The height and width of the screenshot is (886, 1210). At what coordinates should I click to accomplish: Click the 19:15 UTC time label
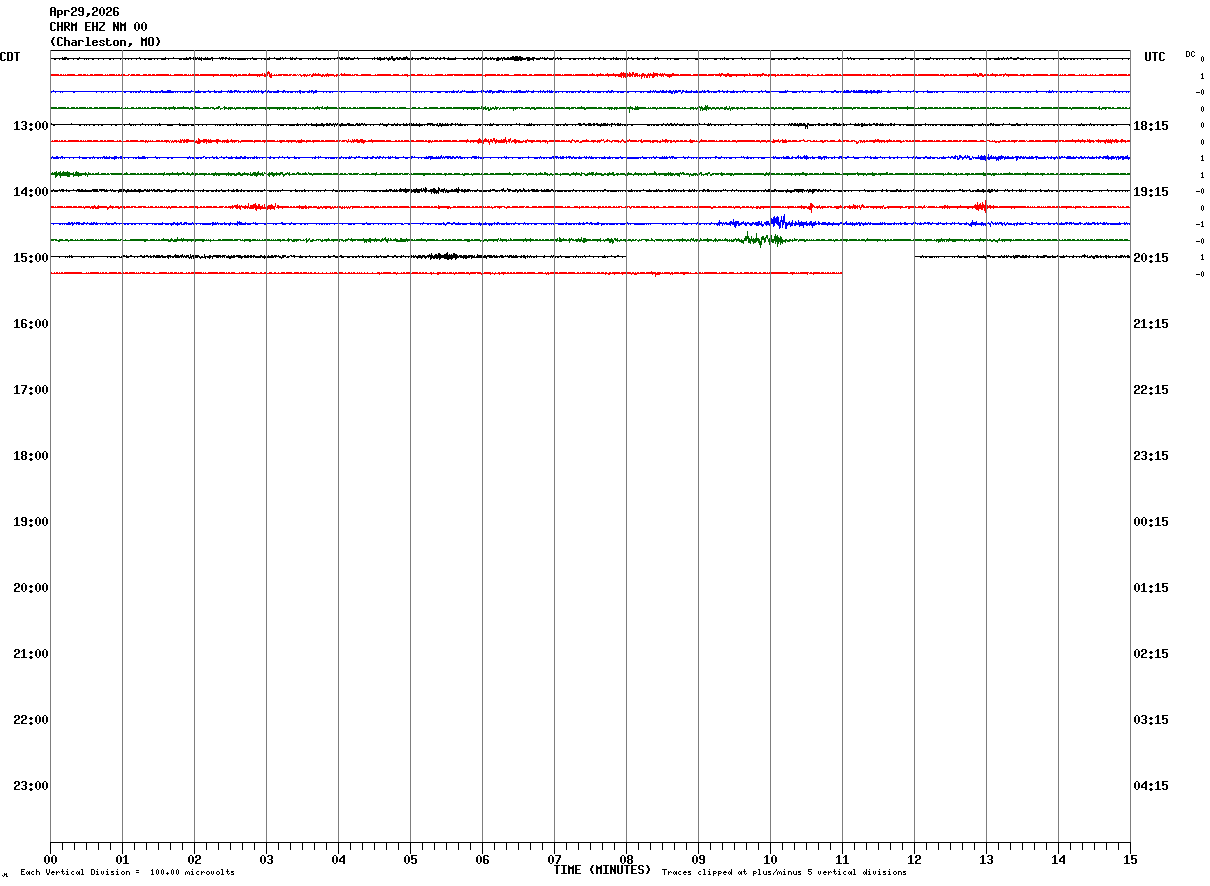point(1151,191)
